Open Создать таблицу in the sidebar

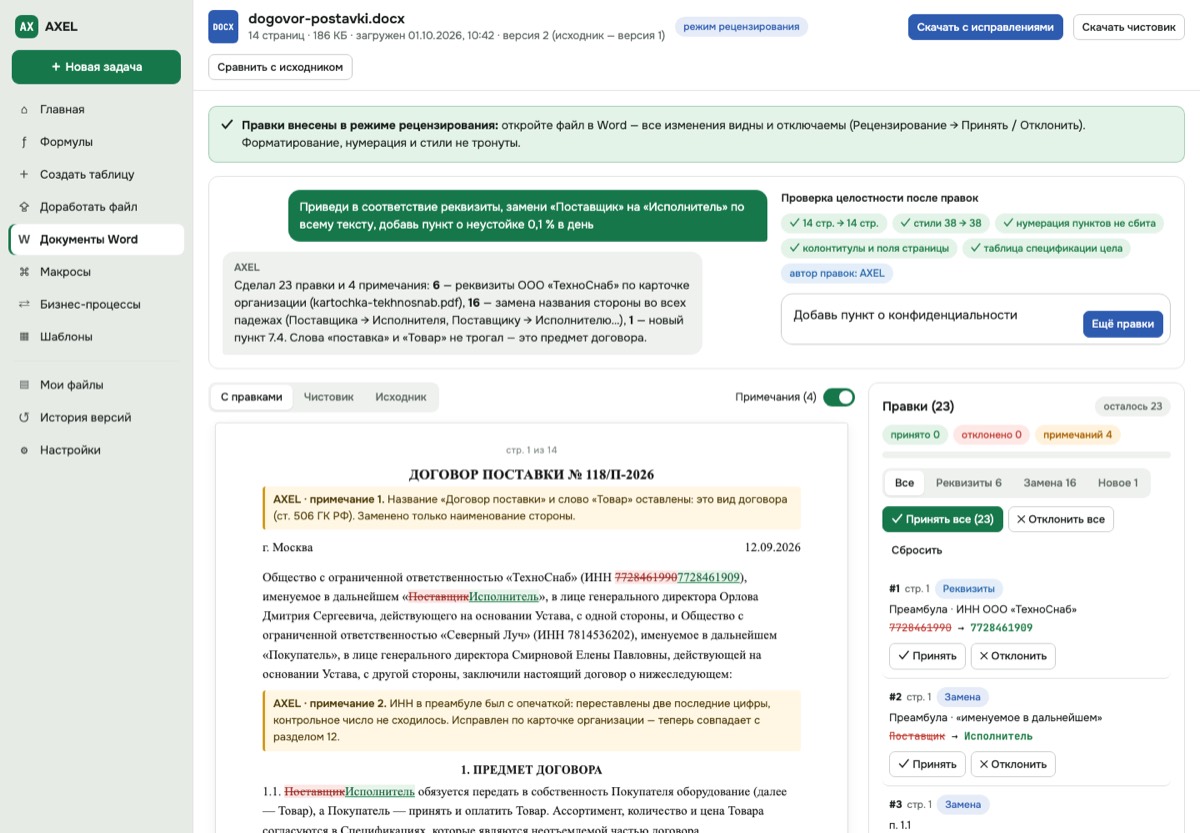pyautogui.click(x=96, y=174)
